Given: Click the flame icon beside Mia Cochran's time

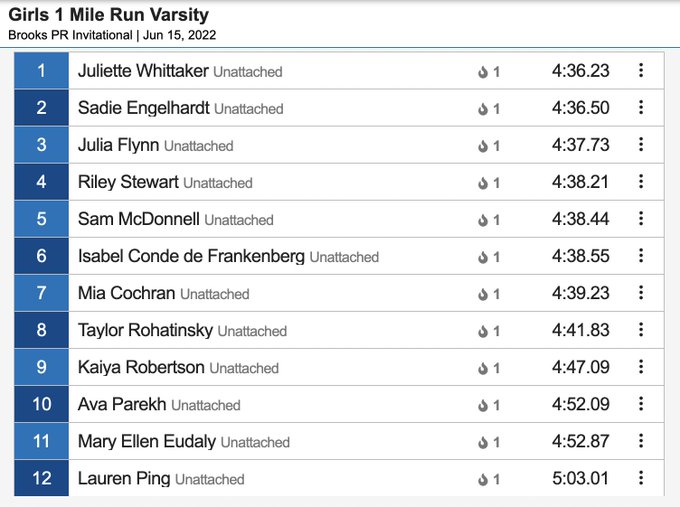Looking at the screenshot, I should pos(483,294).
